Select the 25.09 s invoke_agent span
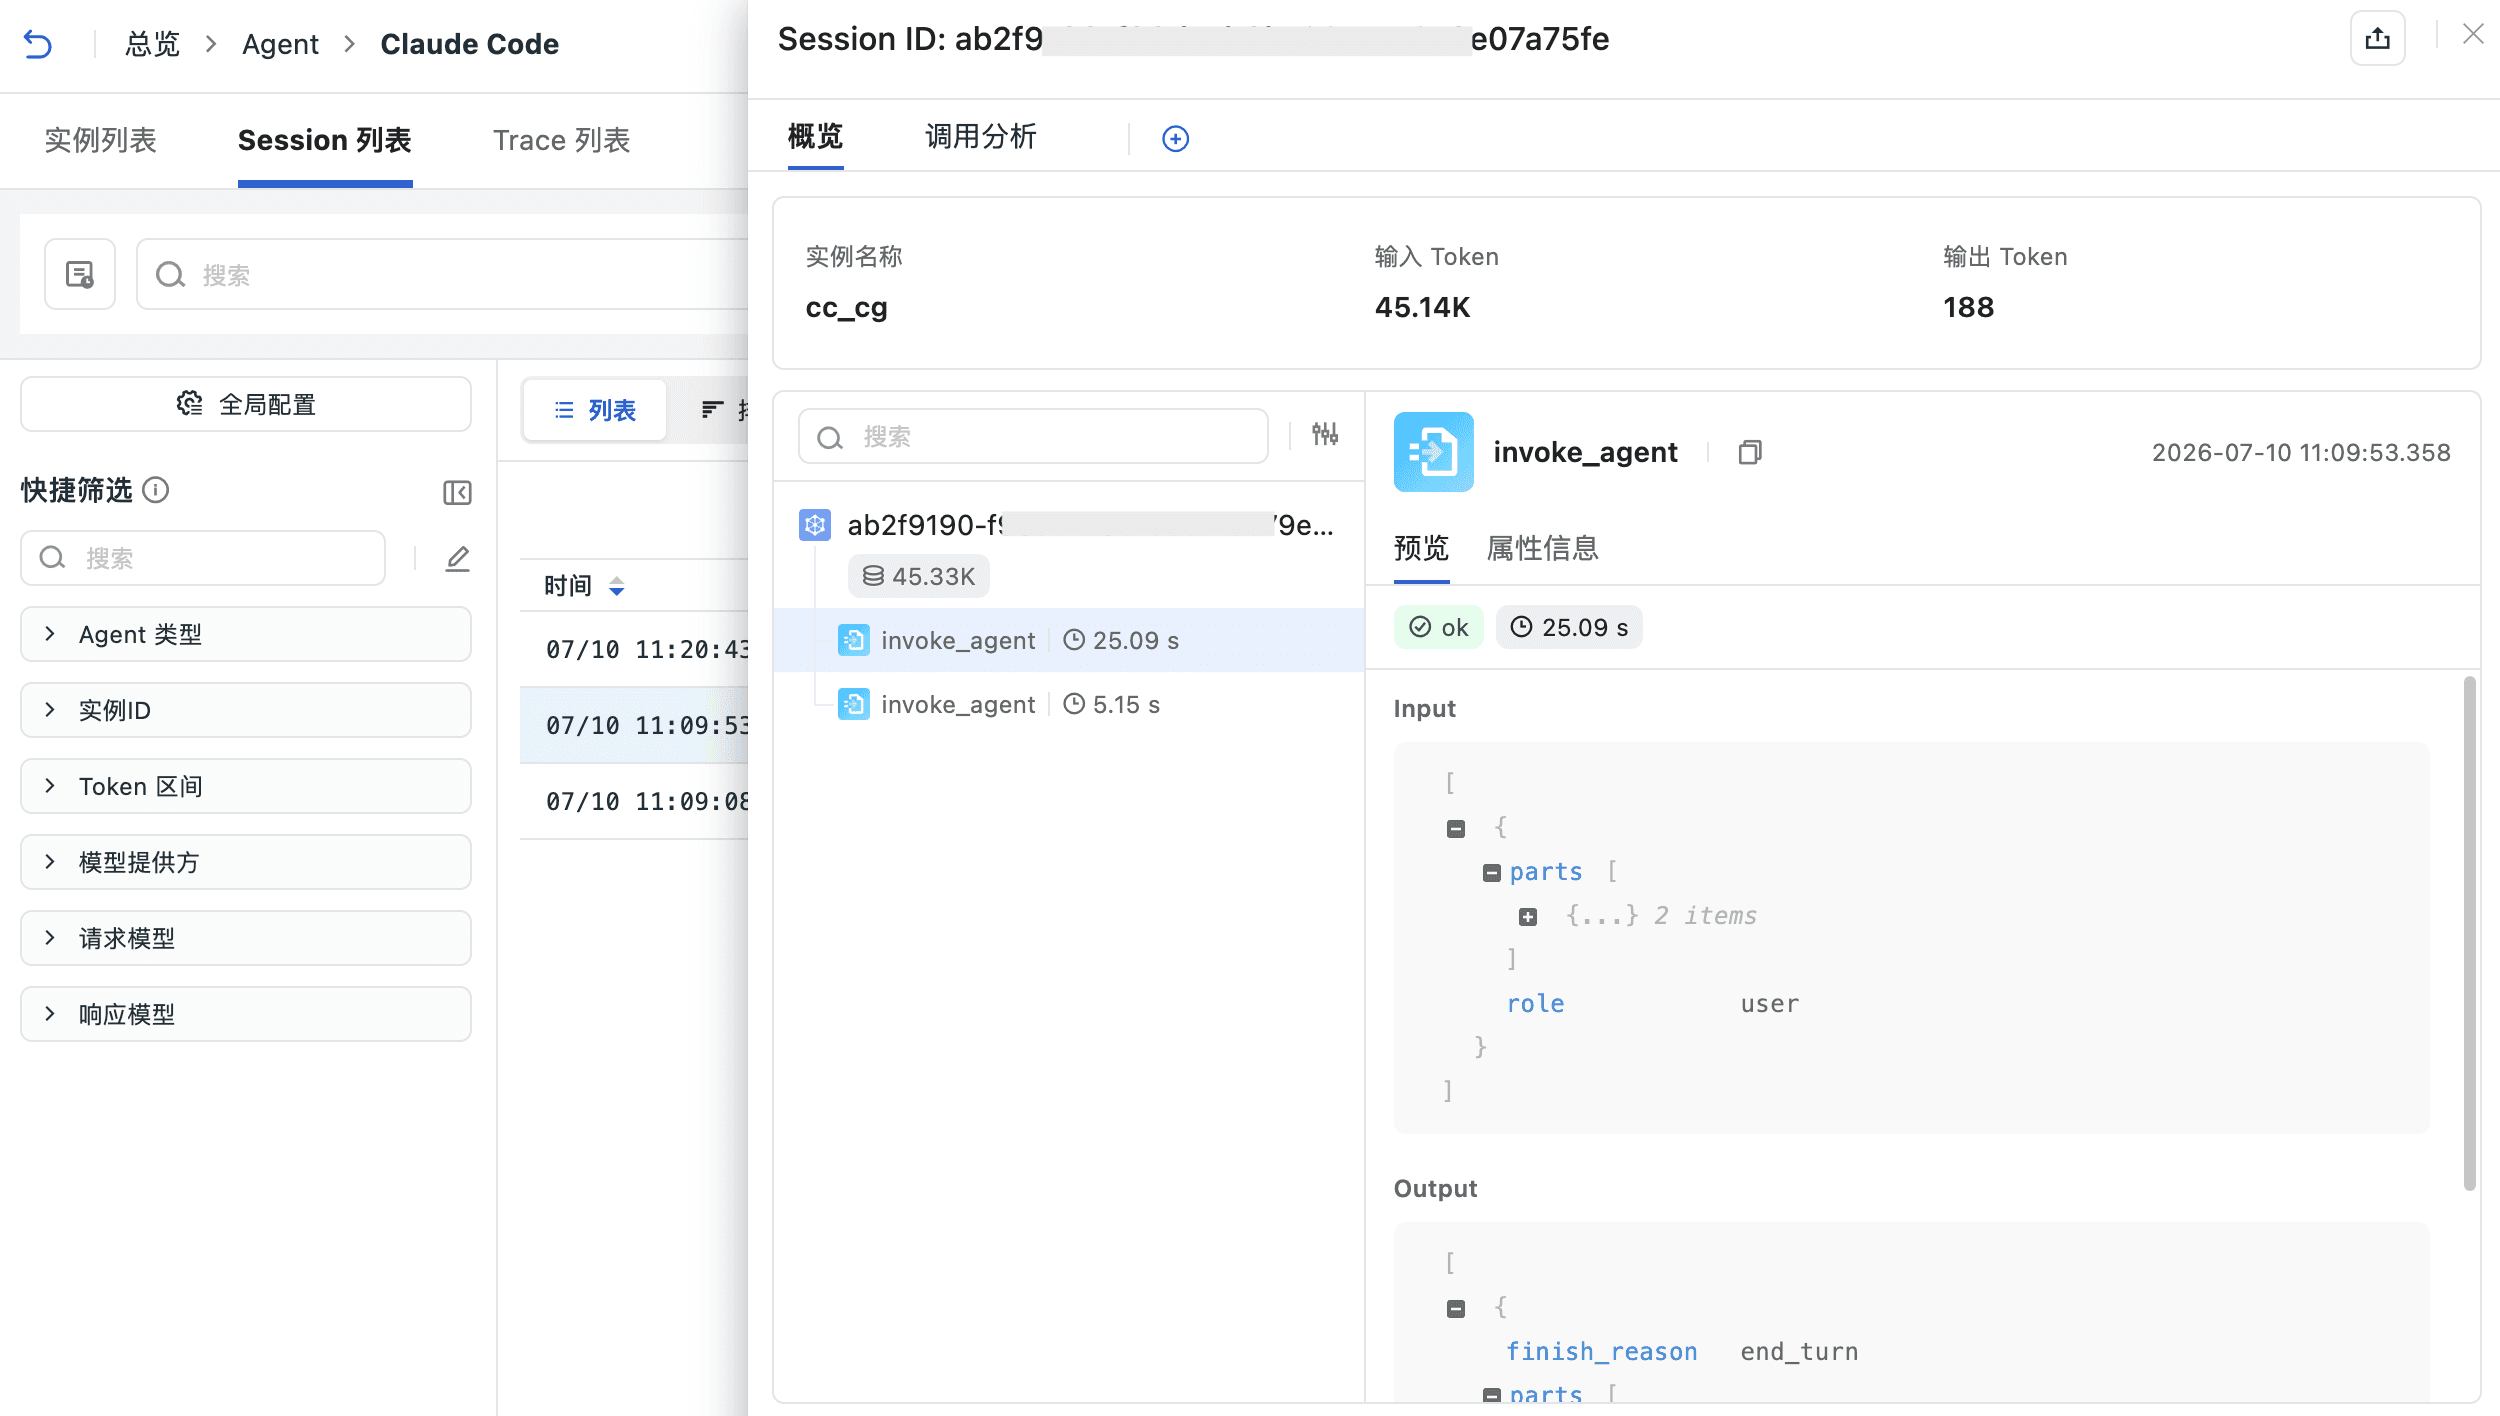This screenshot has width=2500, height=1416. click(1069, 640)
